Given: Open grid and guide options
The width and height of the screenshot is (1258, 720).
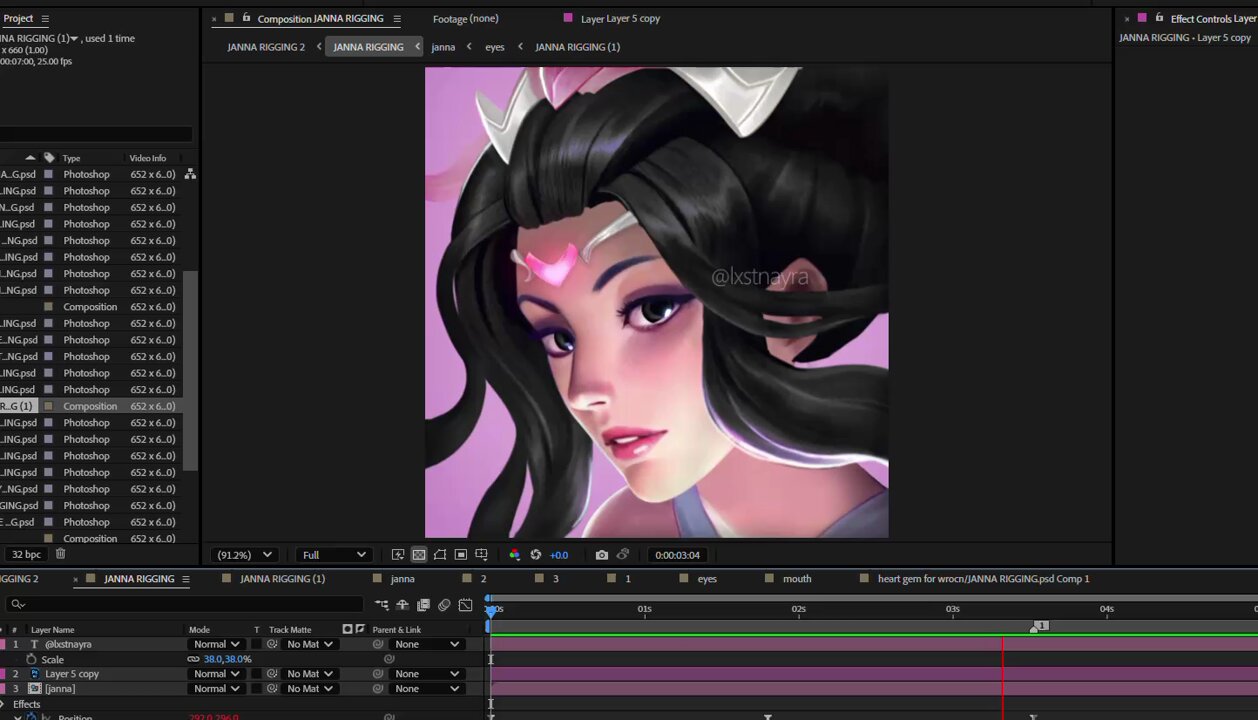Looking at the screenshot, I should click(x=482, y=555).
